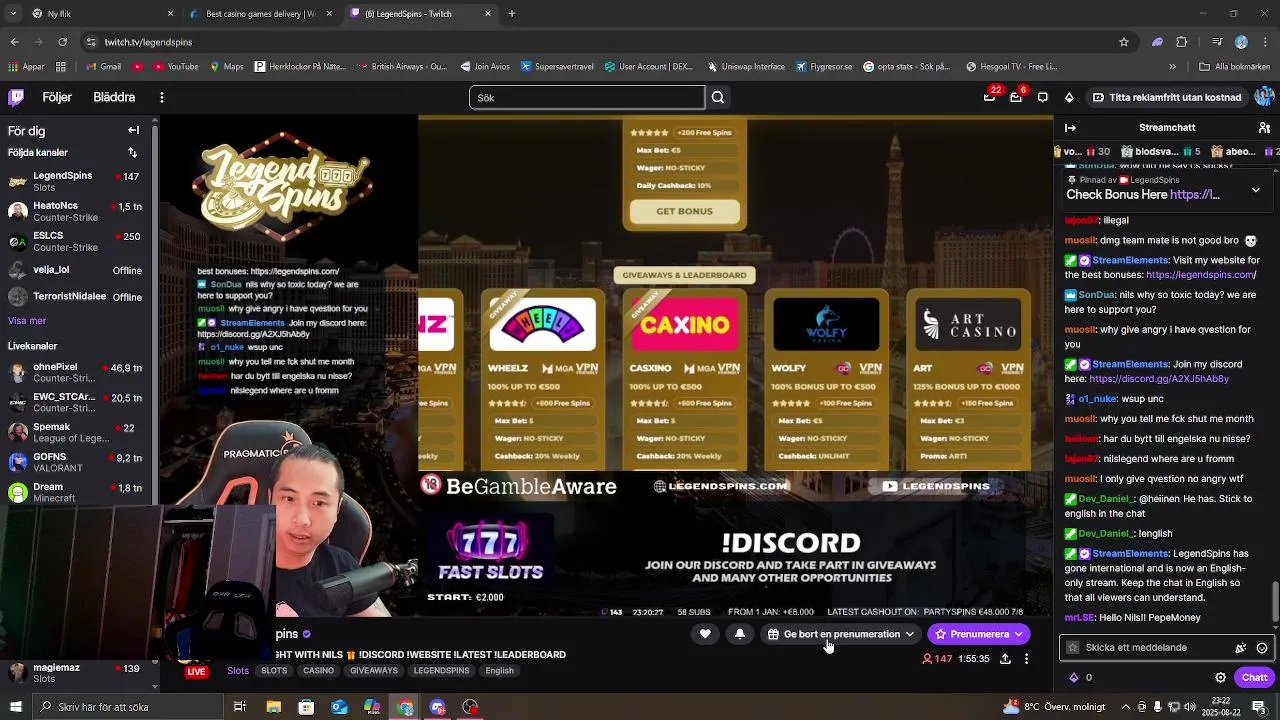Open ohnePixel live channel in sidebar
The height and width of the screenshot is (720, 1280).
coord(75,373)
